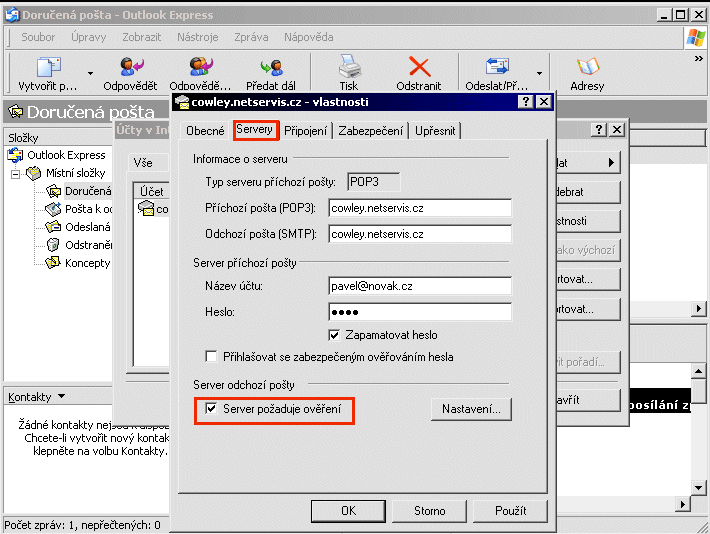This screenshot has width=710, height=534.
Task: Click the Odeslat/Přijmout send-receive icon
Action: (497, 66)
